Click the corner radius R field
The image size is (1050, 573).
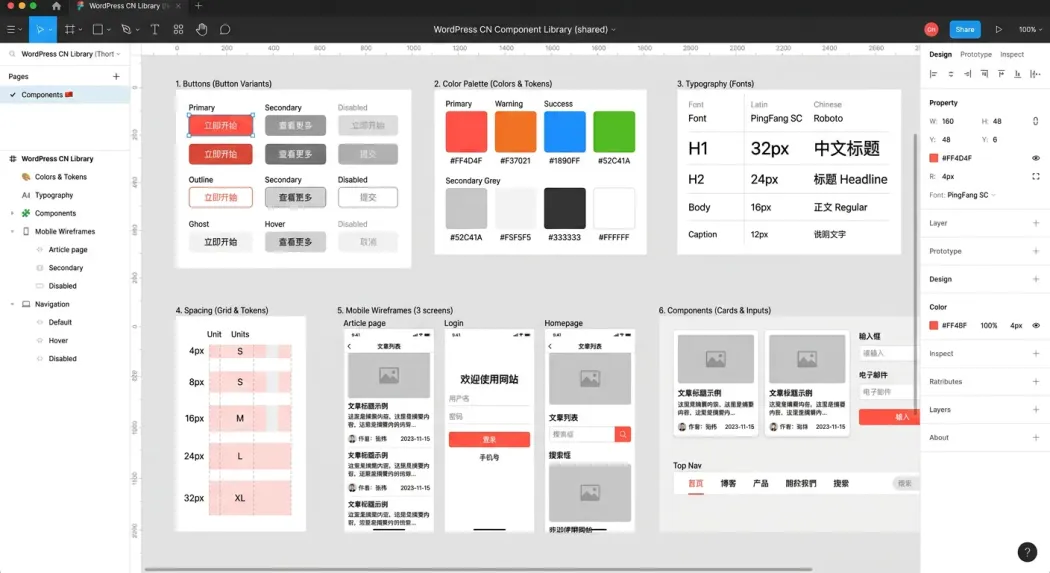[948, 177]
